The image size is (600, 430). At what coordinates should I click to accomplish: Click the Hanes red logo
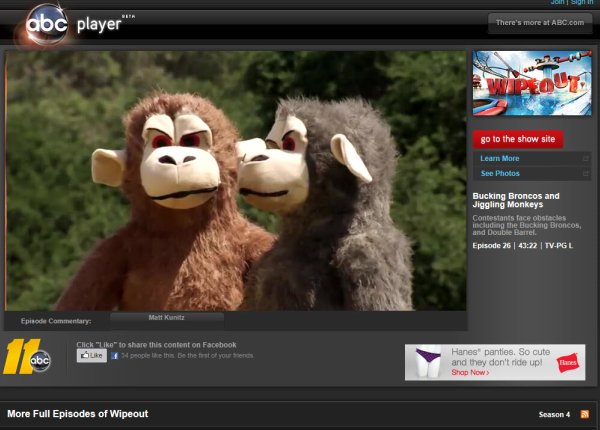point(568,362)
